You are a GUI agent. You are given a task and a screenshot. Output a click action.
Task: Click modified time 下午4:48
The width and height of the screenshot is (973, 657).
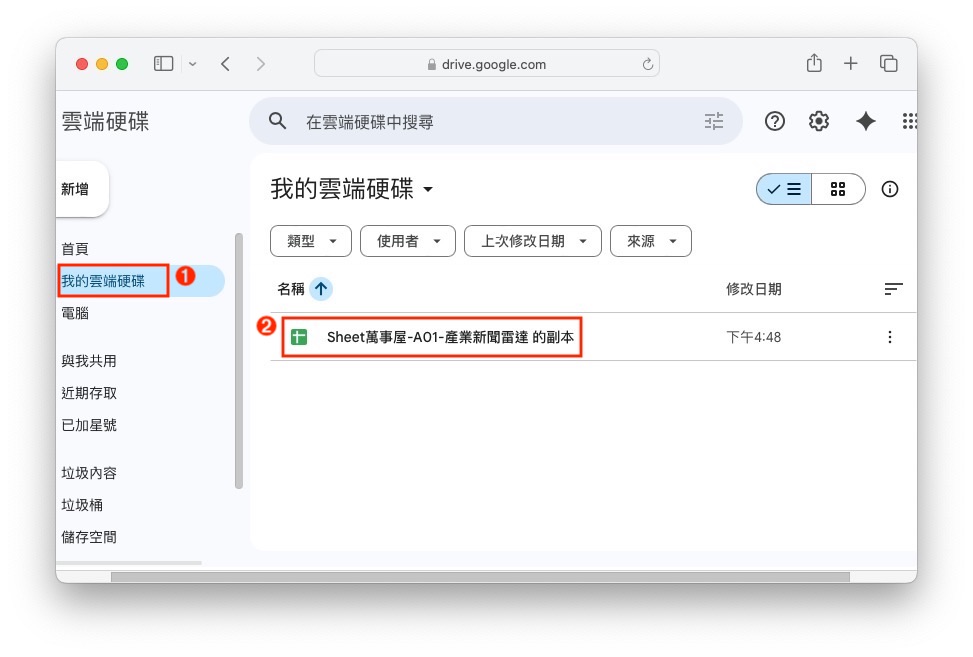(754, 337)
